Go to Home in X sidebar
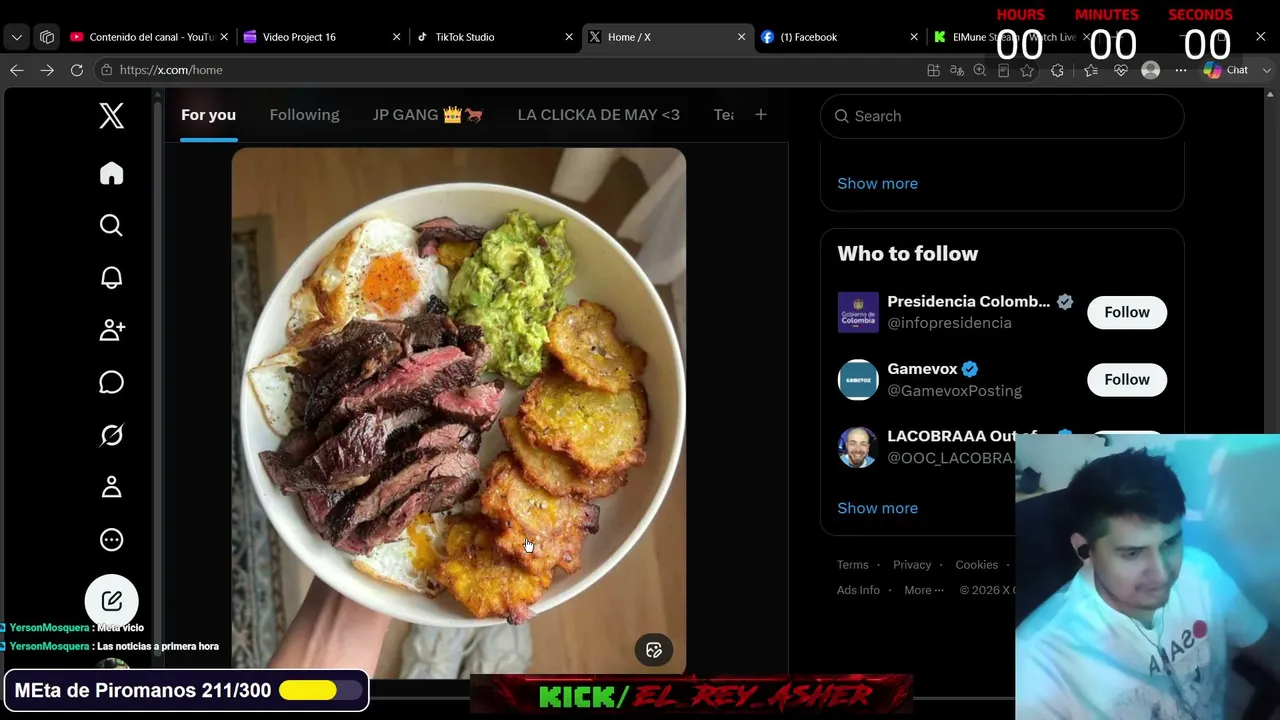 pyautogui.click(x=111, y=174)
